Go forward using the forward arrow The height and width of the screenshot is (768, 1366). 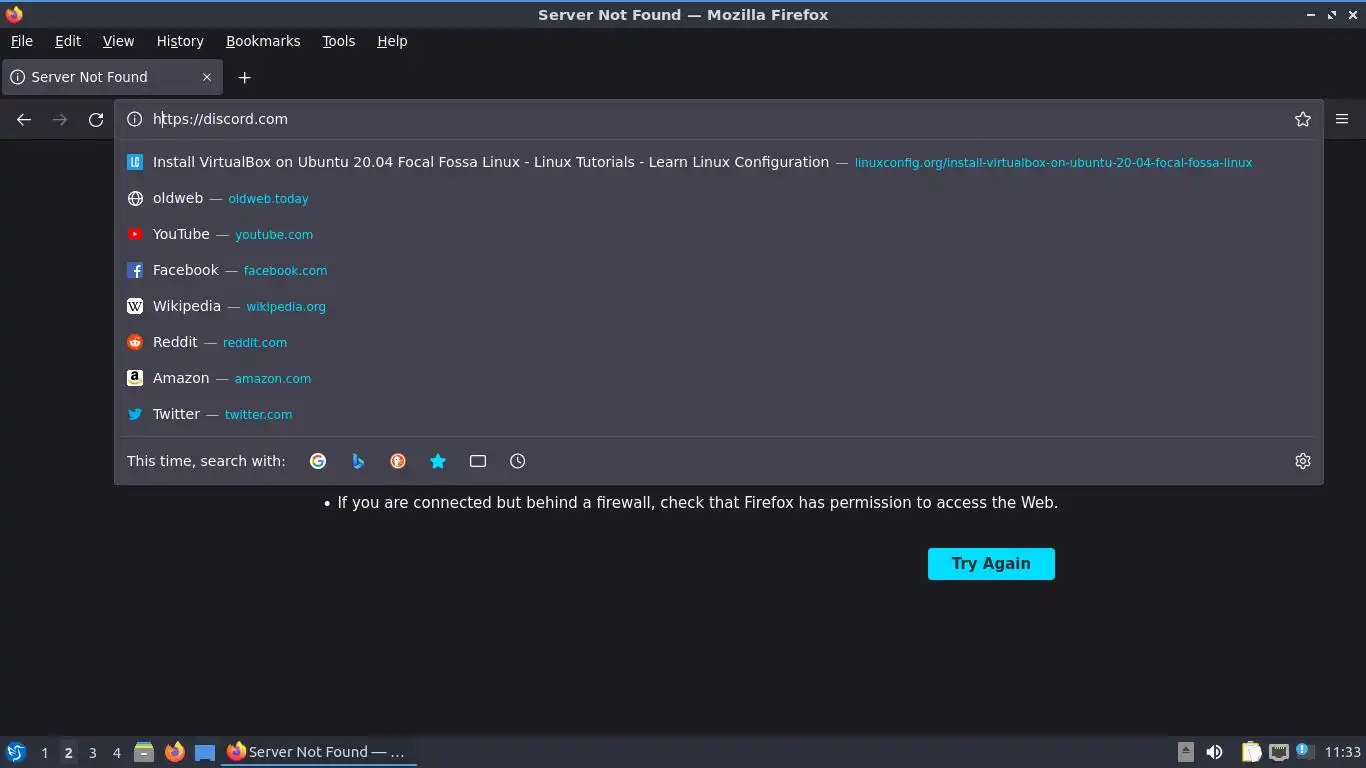click(60, 119)
